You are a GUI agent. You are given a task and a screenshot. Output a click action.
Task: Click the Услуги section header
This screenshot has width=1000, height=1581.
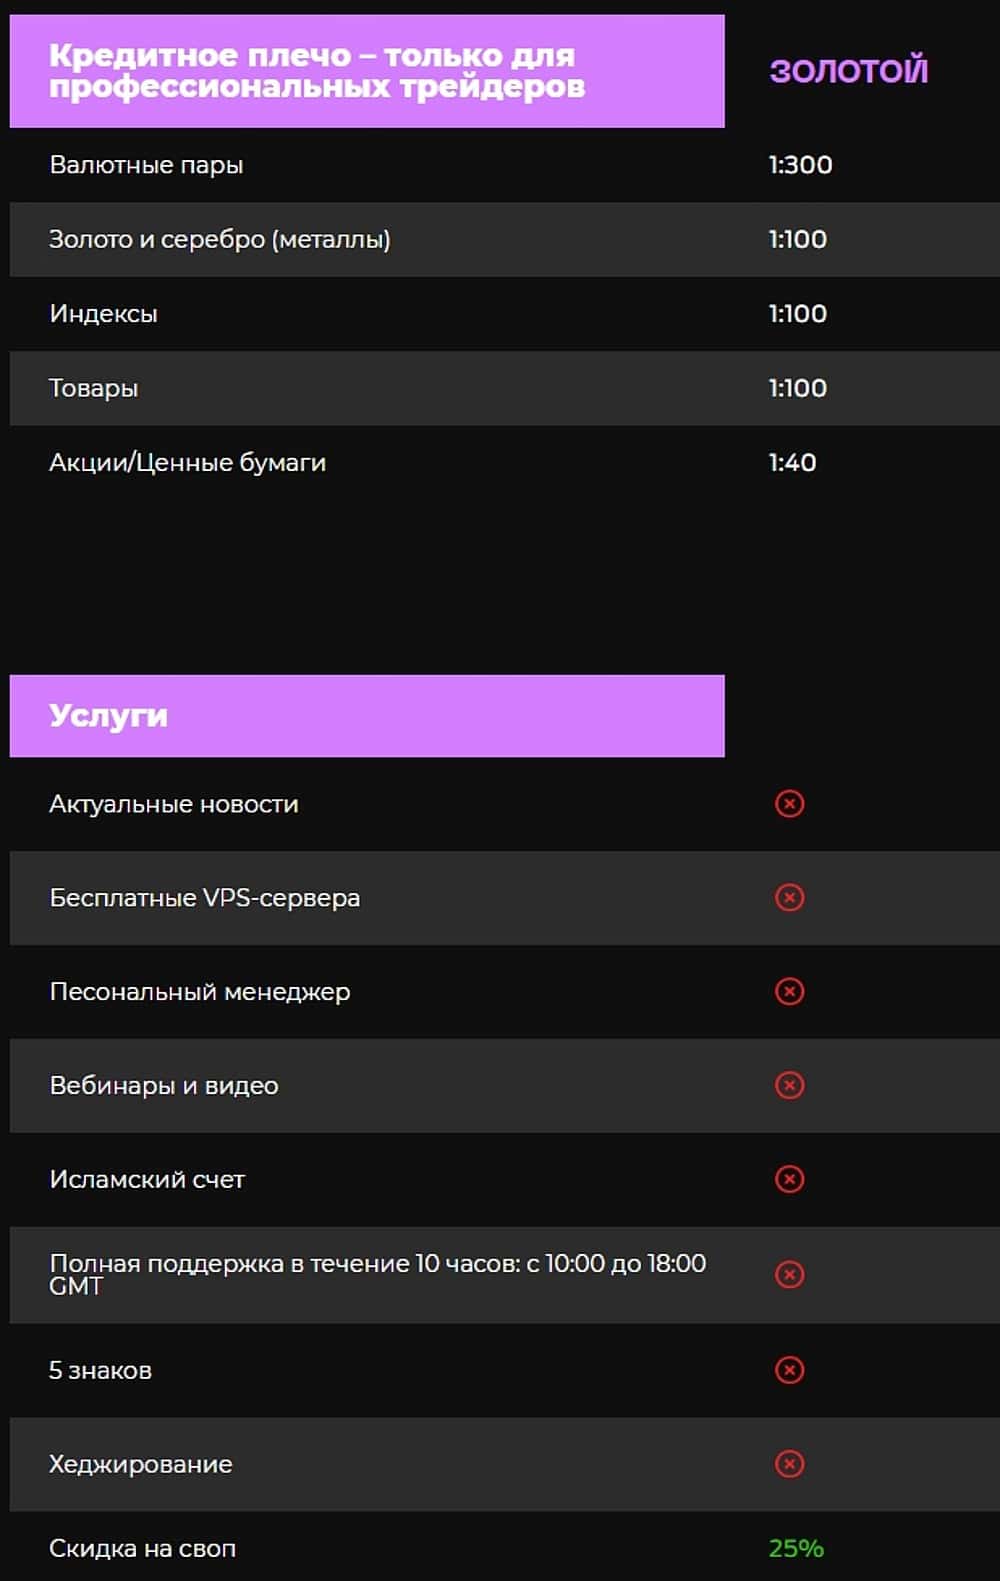(109, 716)
